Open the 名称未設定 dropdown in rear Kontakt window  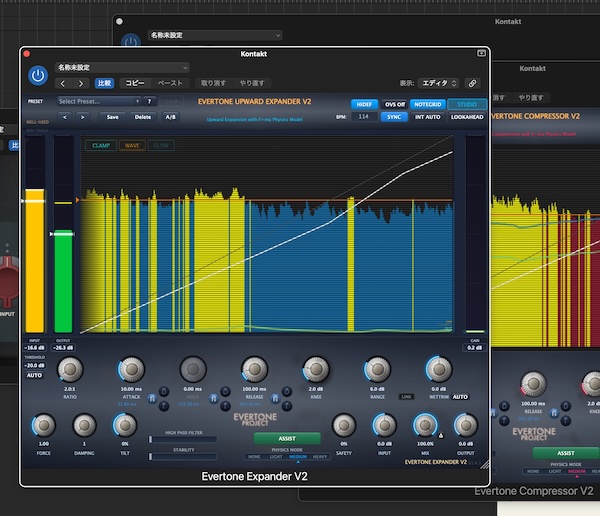(215, 35)
